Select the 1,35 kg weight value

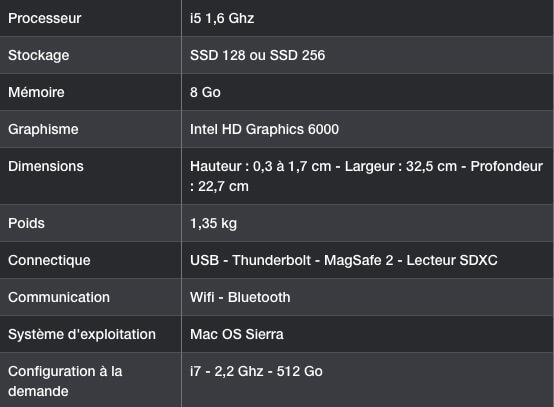coord(213,224)
